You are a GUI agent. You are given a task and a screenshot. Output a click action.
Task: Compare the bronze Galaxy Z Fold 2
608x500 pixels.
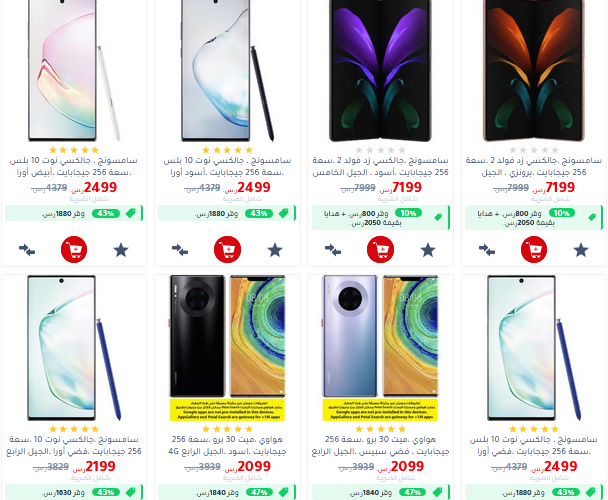pyautogui.click(x=487, y=250)
